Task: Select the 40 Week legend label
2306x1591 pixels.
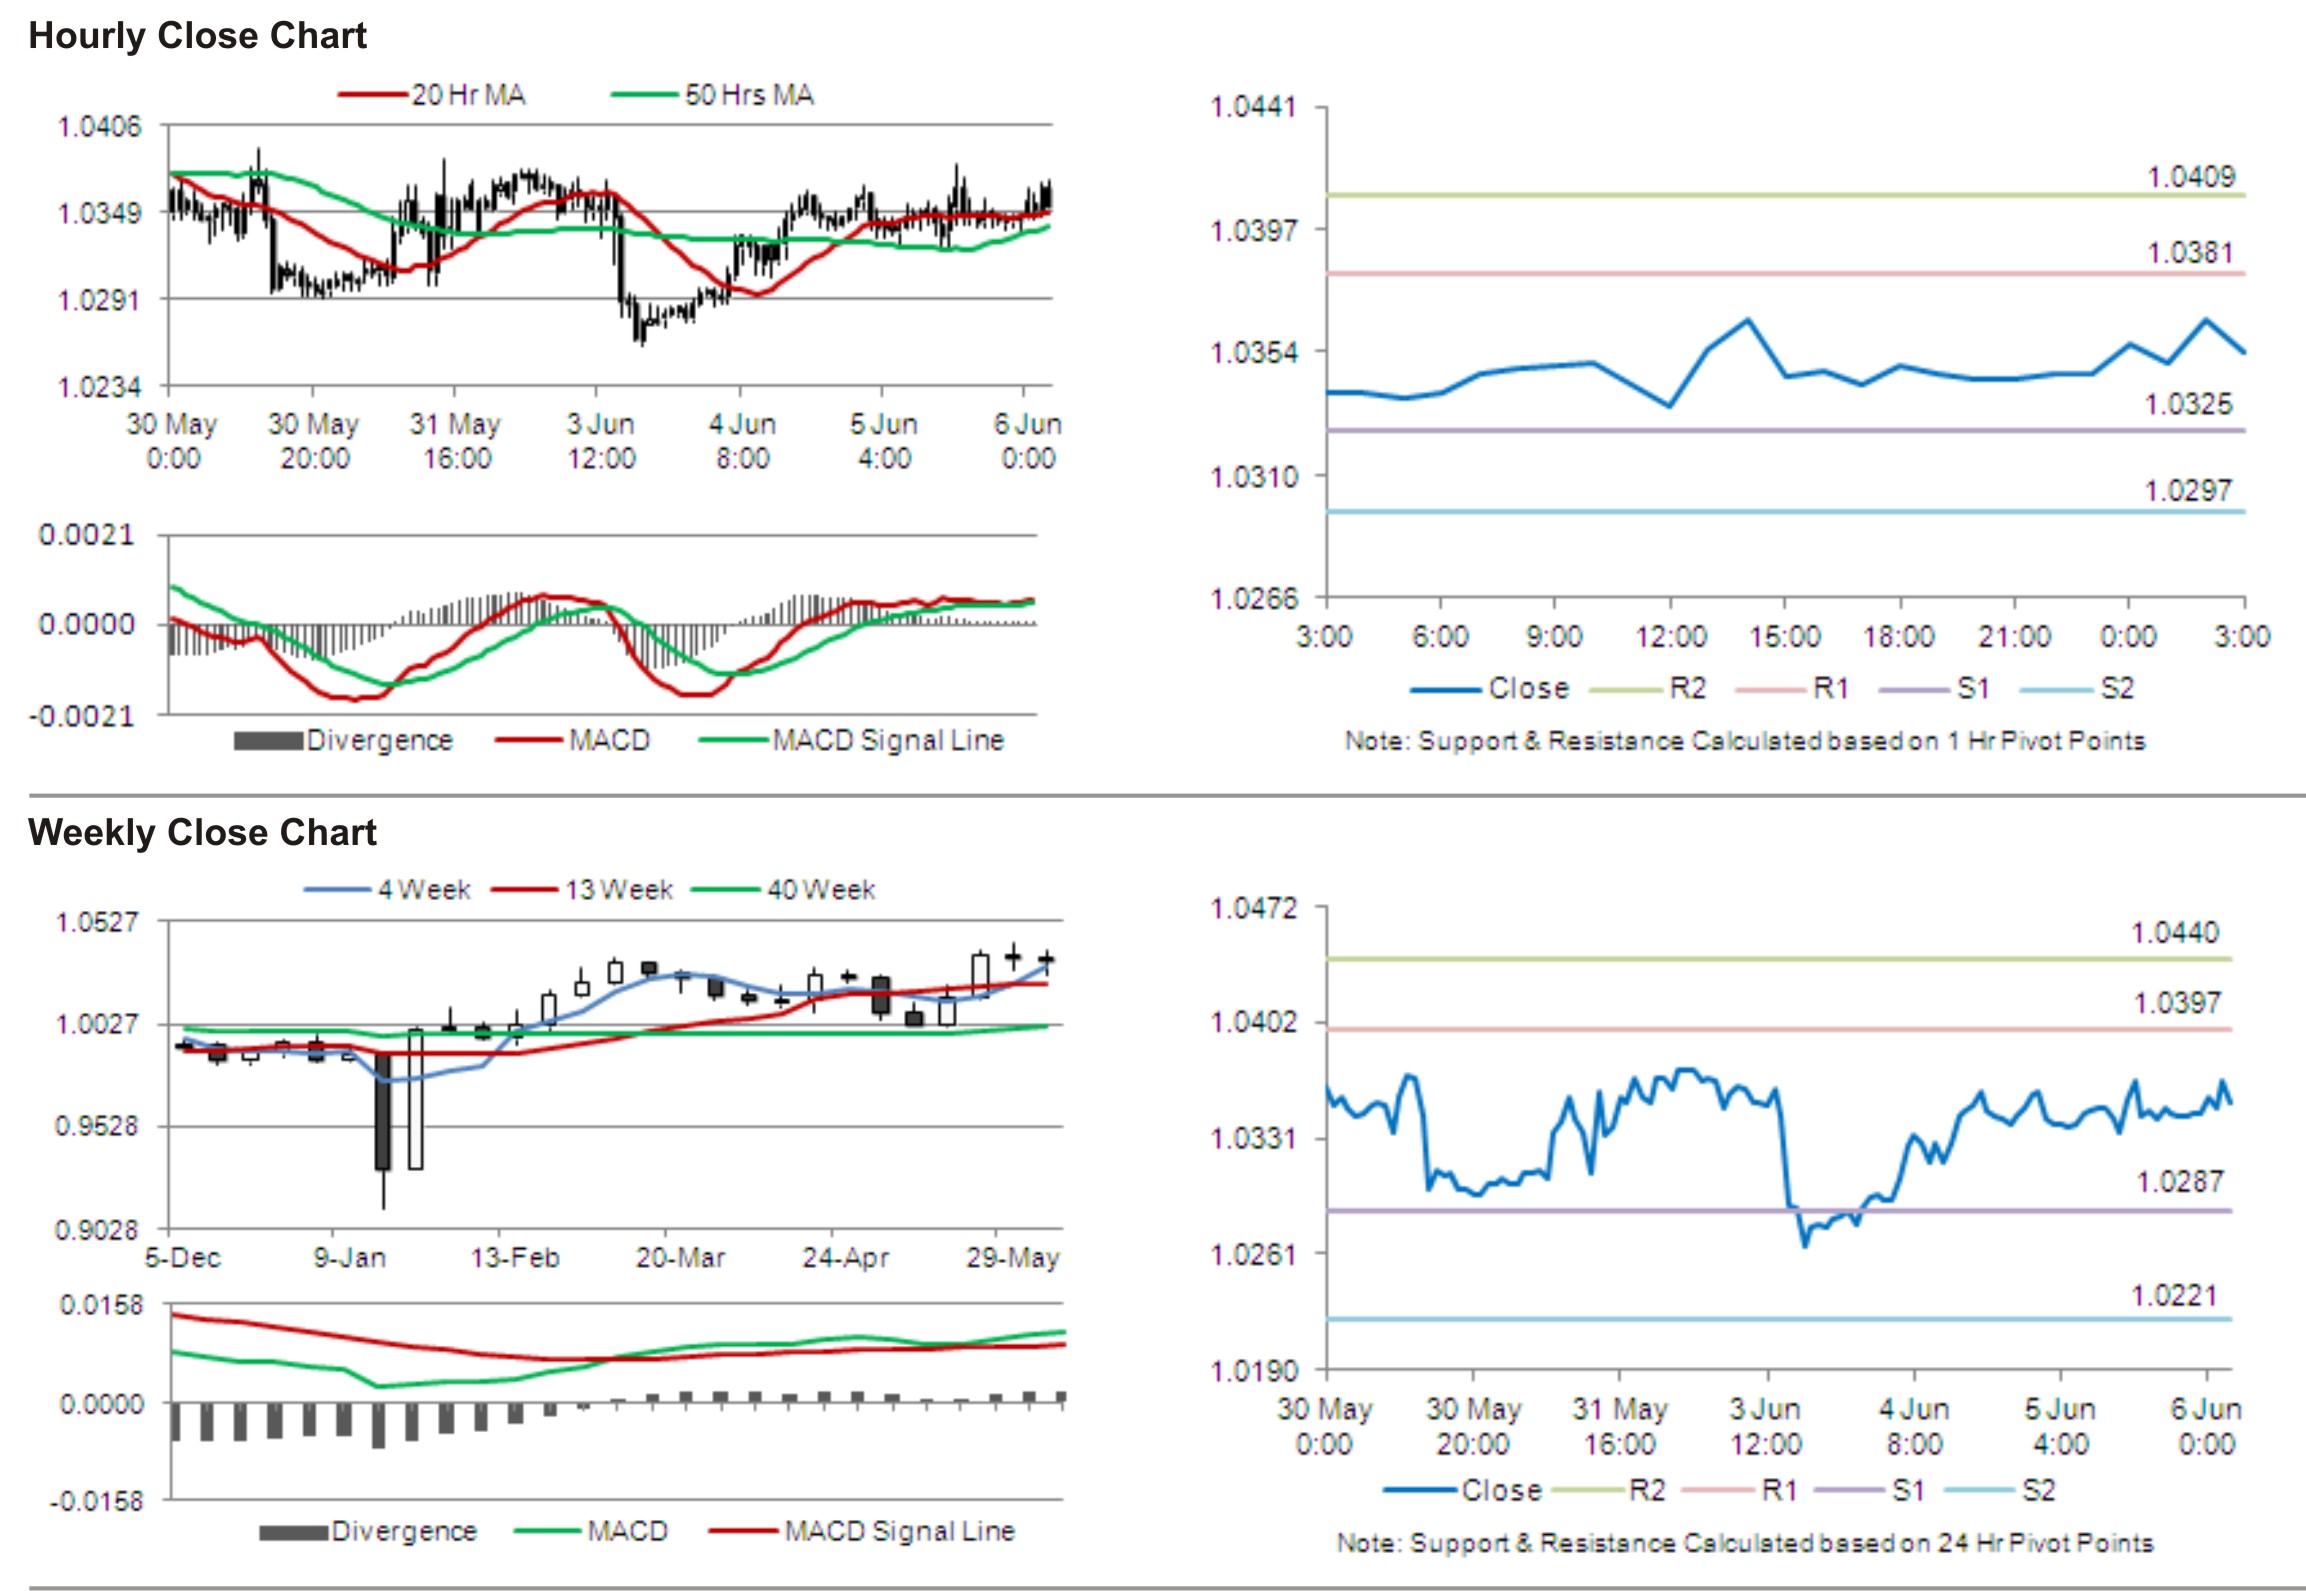Action: point(821,889)
